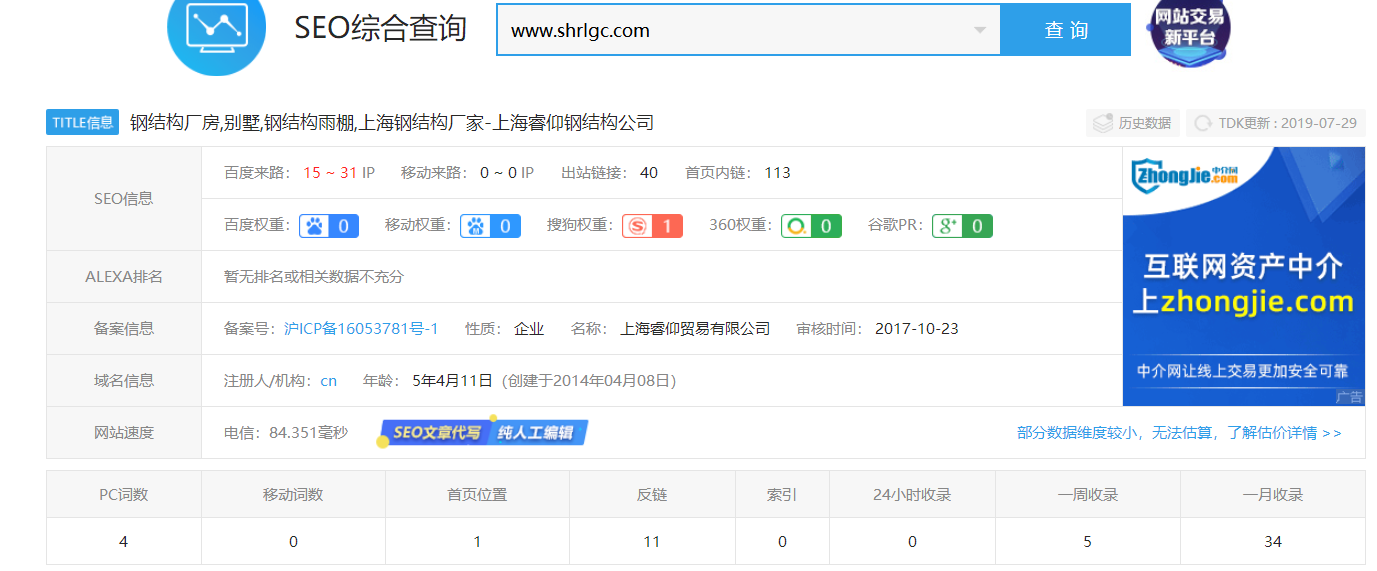1377x571 pixels.
Task: Click the 15 ~ 31 Baidu traffic value
Action: coord(330,172)
